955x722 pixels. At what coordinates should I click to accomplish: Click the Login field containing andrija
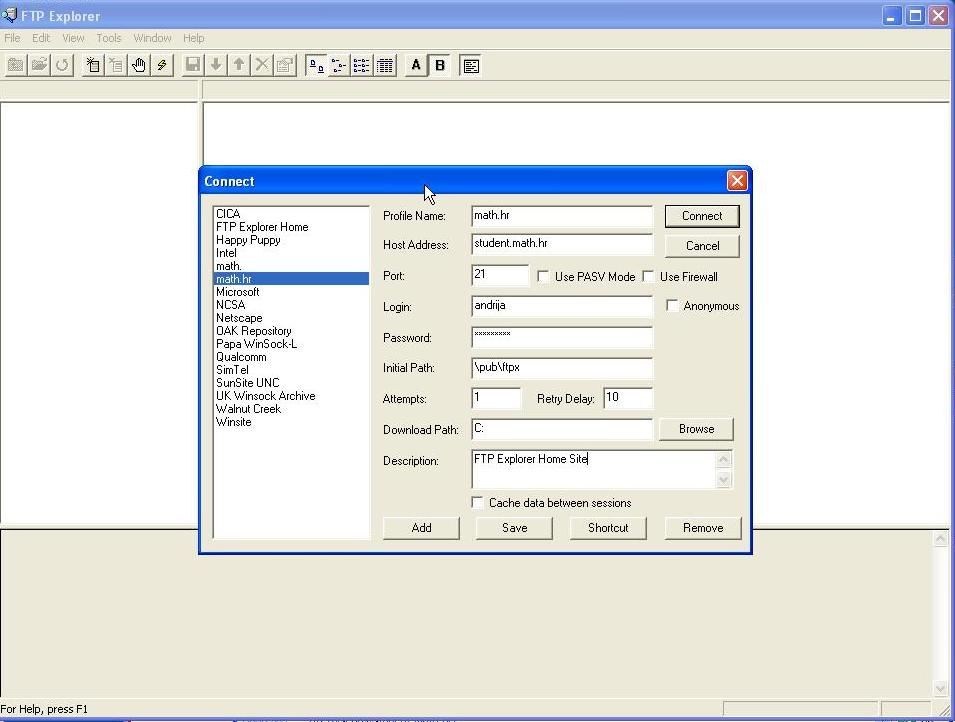pos(562,306)
